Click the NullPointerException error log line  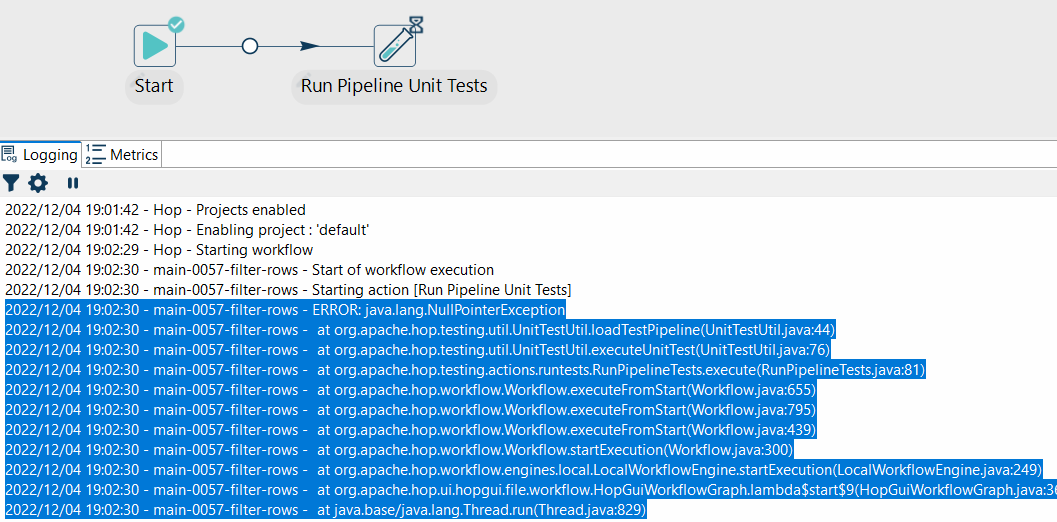point(285,310)
